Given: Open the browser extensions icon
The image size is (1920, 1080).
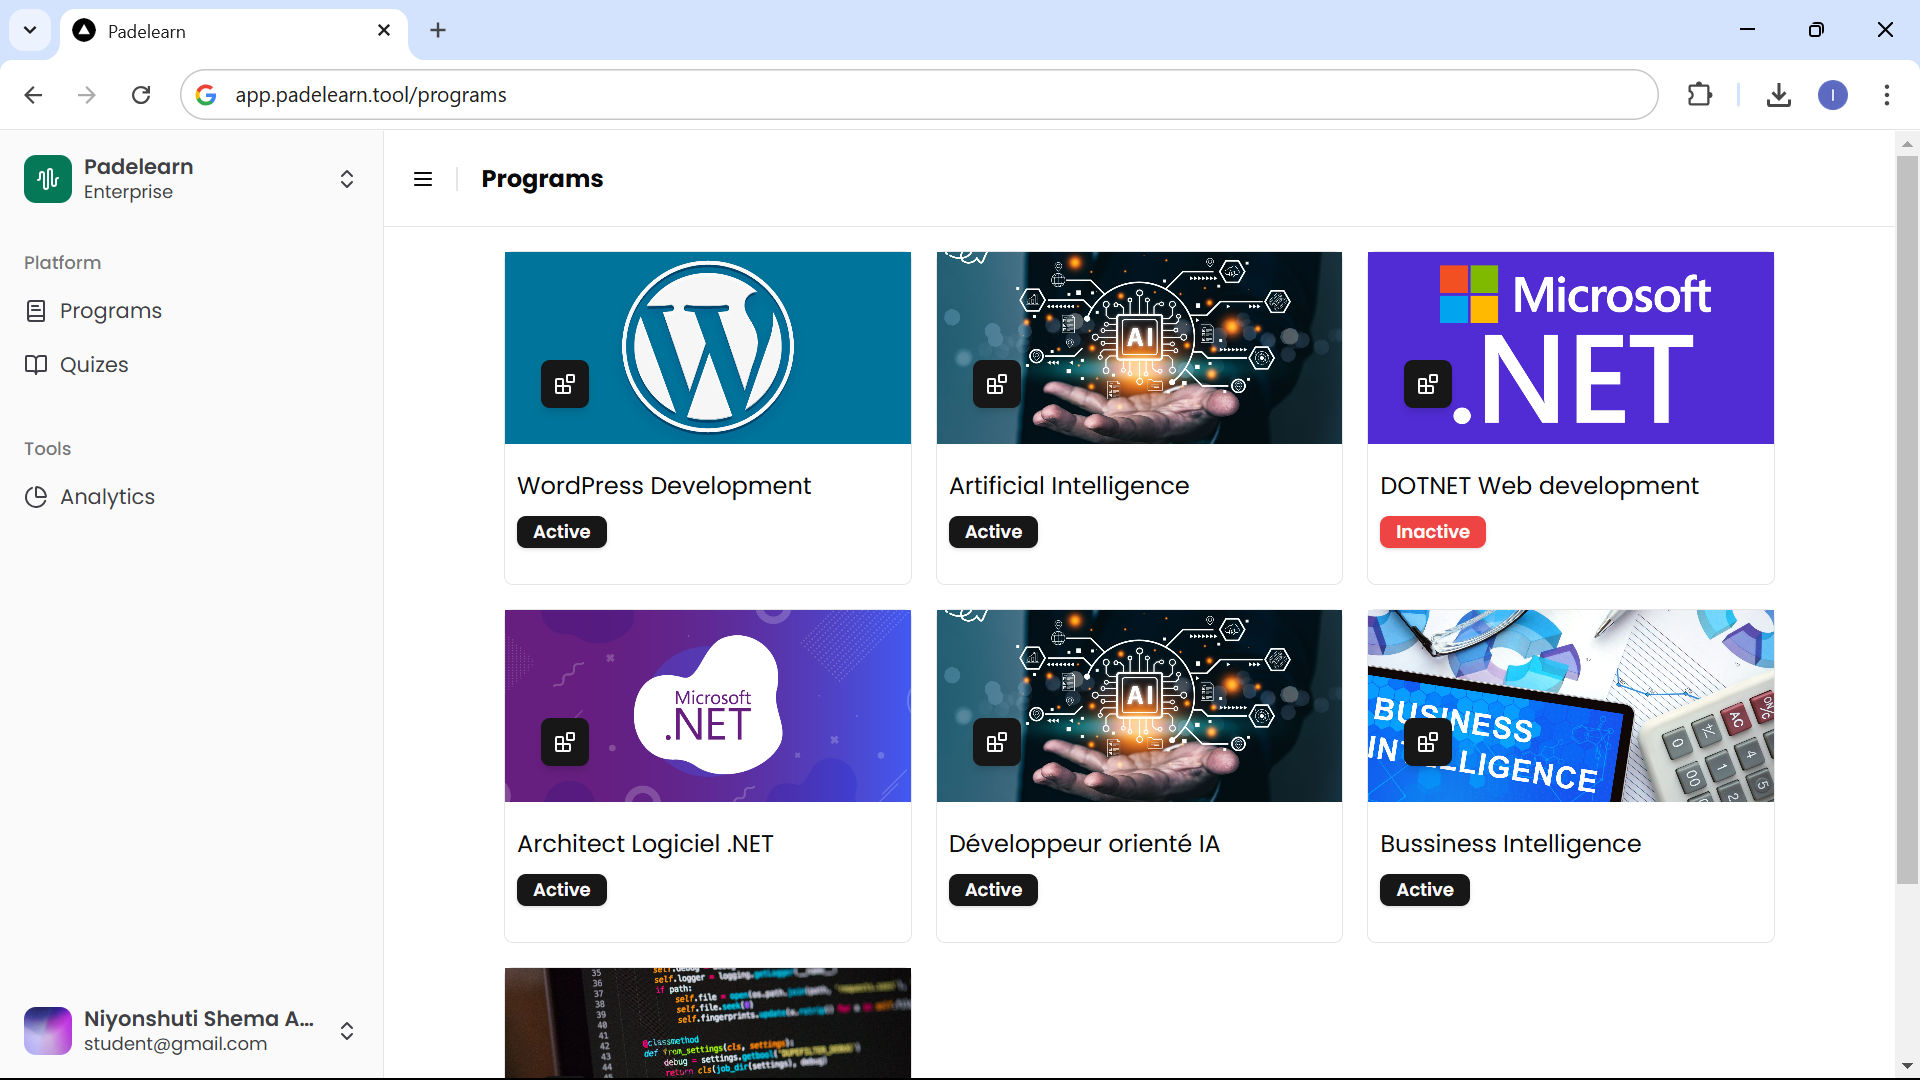Looking at the screenshot, I should tap(1699, 95).
